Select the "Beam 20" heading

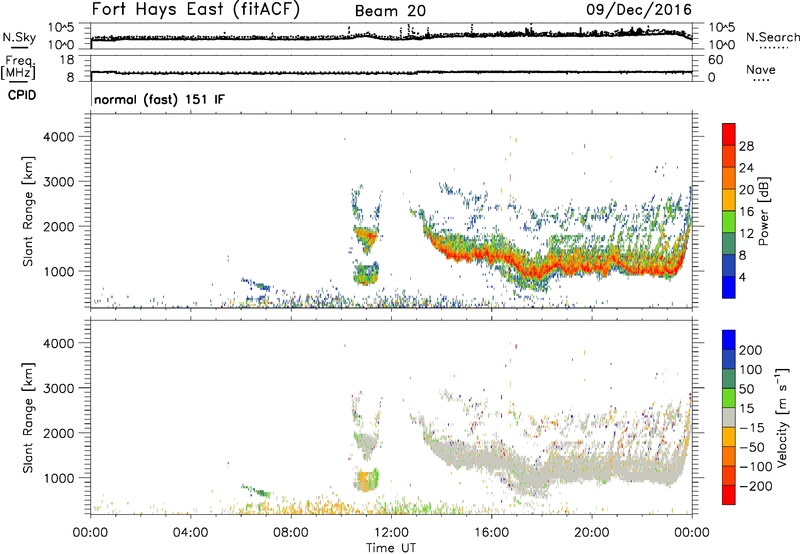(x=390, y=11)
